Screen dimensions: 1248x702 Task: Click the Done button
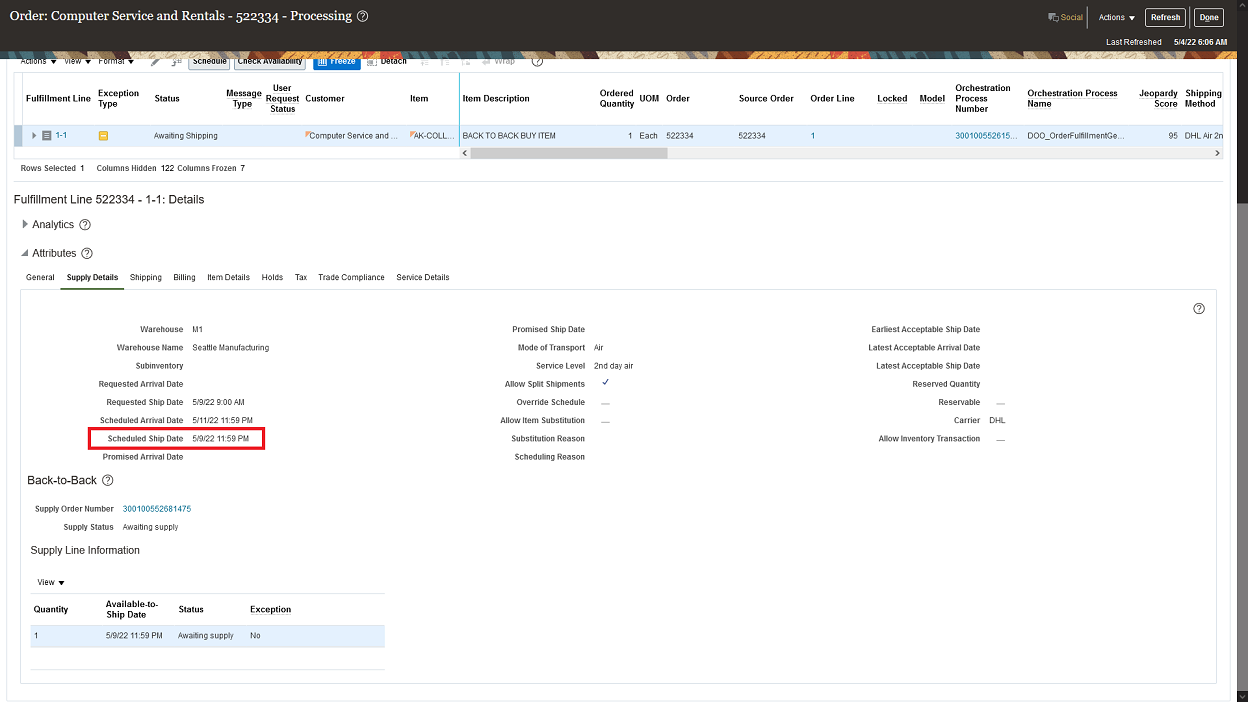(x=1209, y=17)
